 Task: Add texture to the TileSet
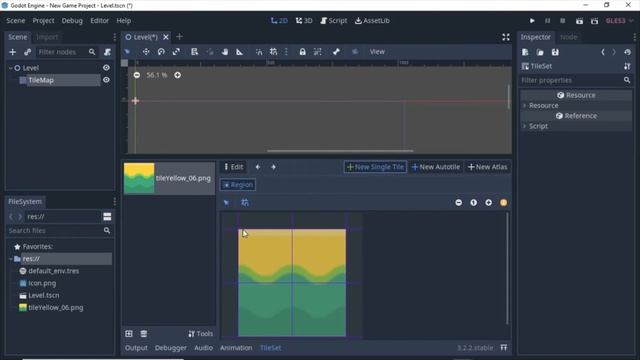129,334
